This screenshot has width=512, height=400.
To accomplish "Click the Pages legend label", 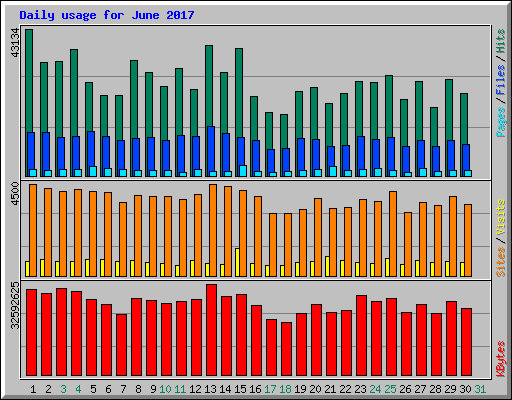I will [501, 122].
